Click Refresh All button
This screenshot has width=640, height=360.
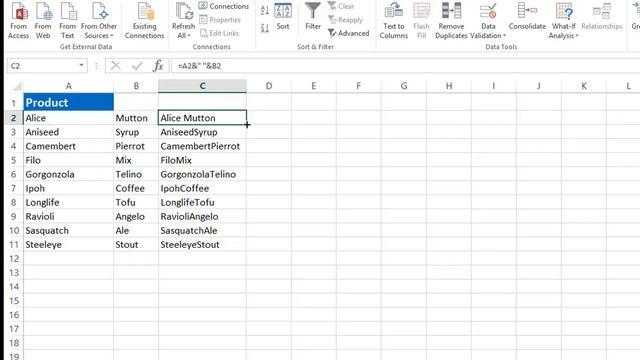183,20
